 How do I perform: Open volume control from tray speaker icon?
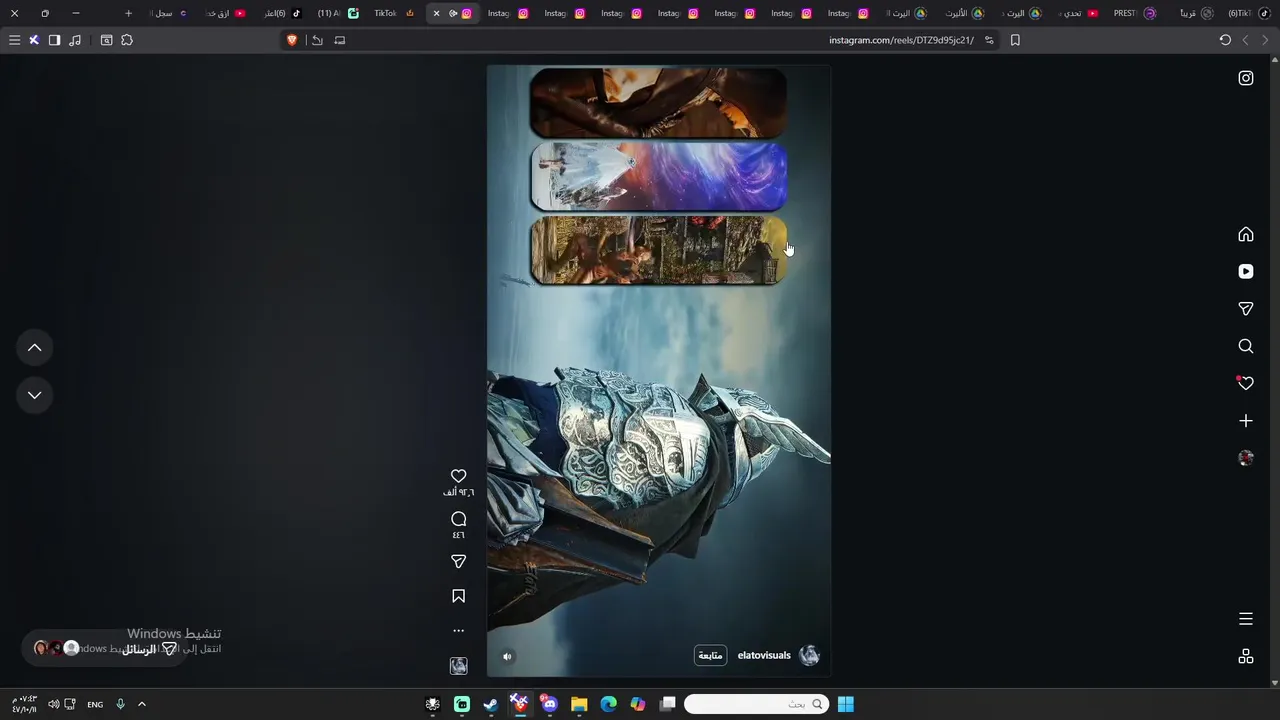coord(53,704)
